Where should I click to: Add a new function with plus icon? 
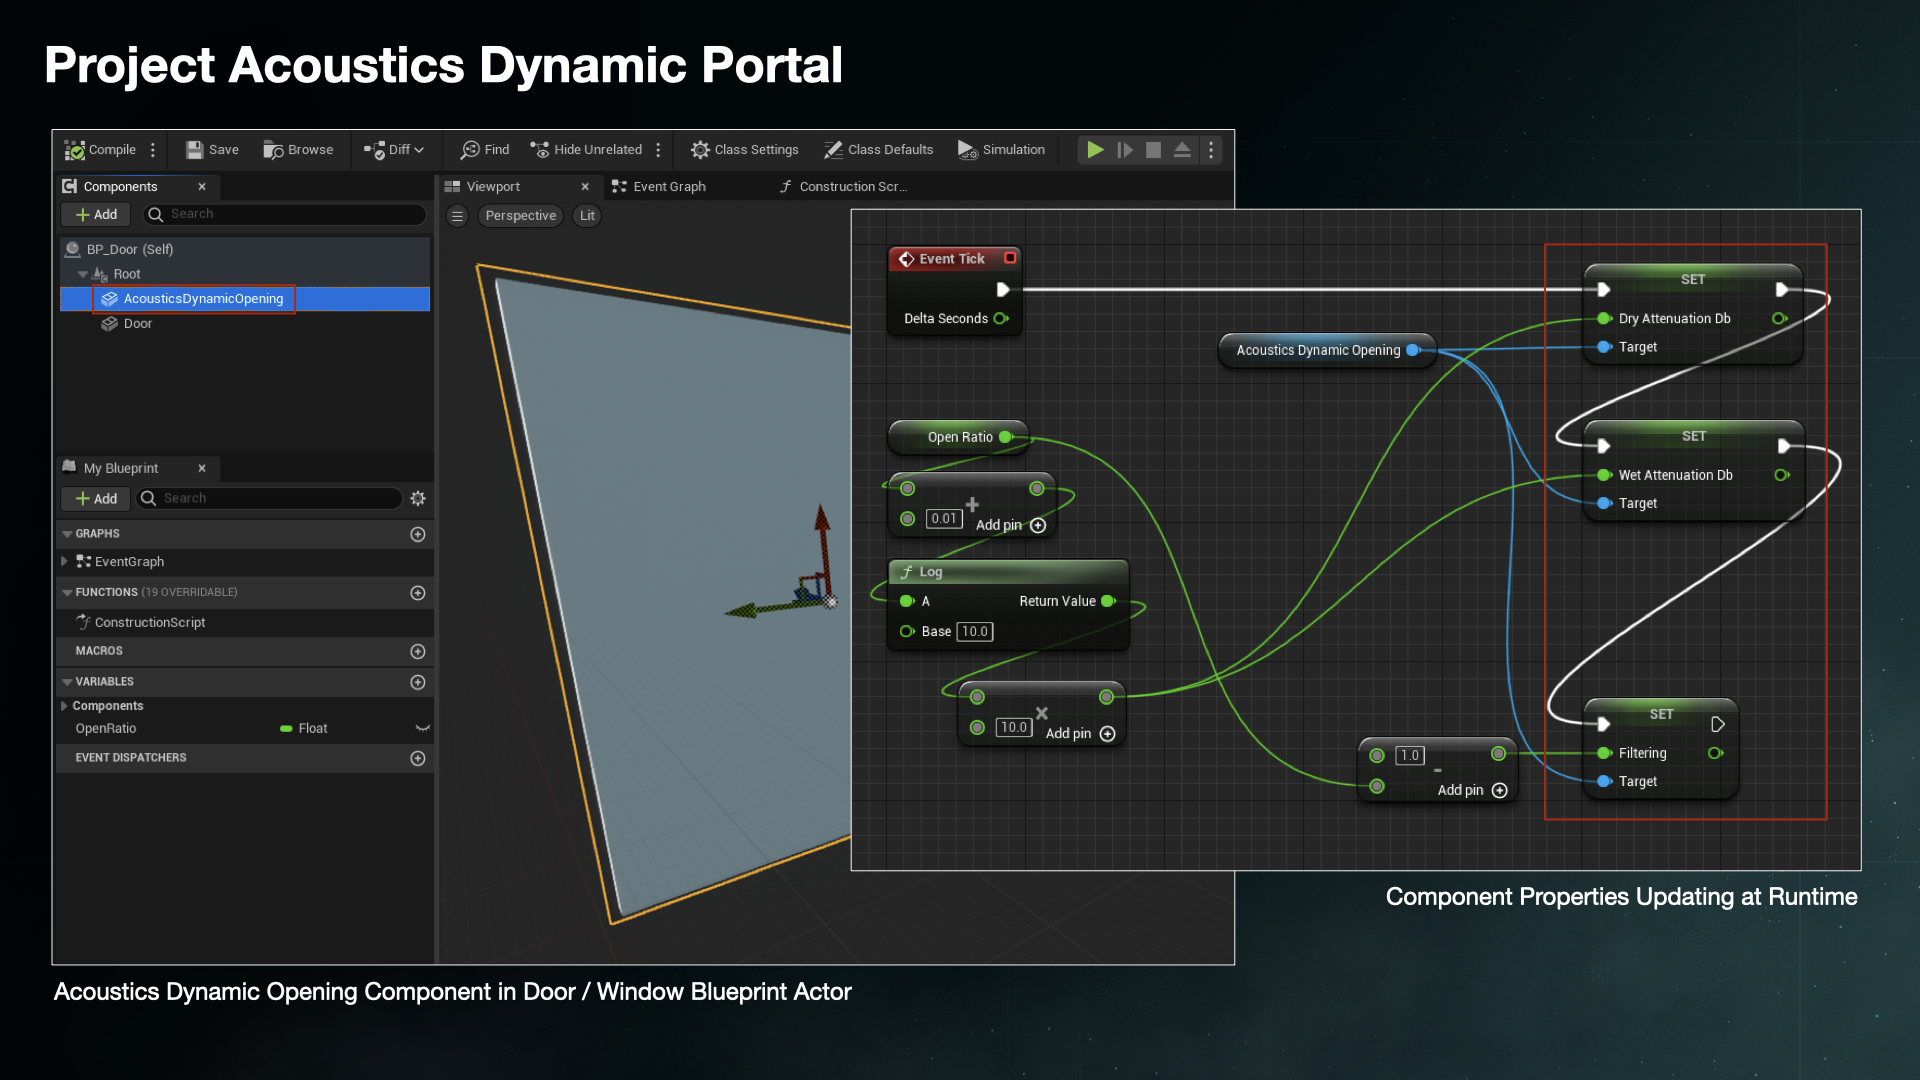pyautogui.click(x=418, y=593)
